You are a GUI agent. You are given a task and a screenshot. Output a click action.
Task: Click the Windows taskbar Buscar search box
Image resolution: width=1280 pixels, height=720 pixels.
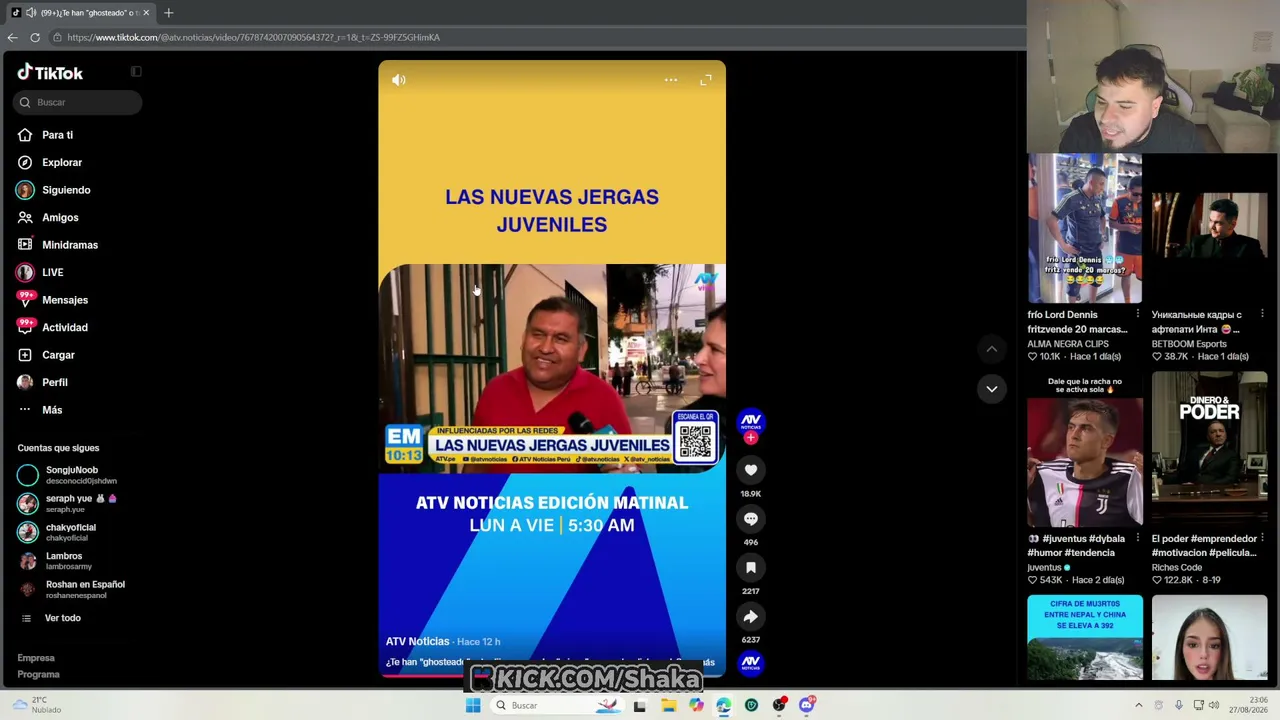(x=556, y=705)
